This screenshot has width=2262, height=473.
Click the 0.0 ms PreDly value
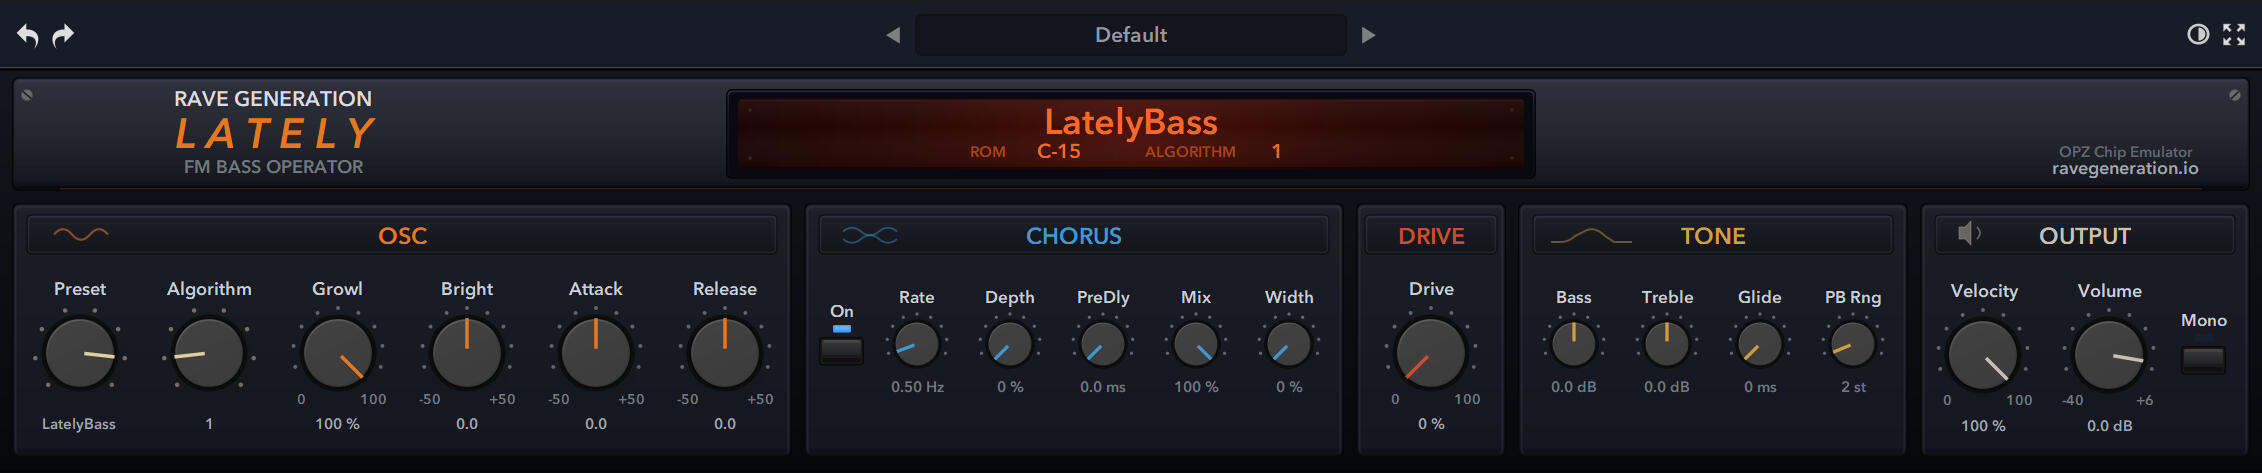[1103, 387]
